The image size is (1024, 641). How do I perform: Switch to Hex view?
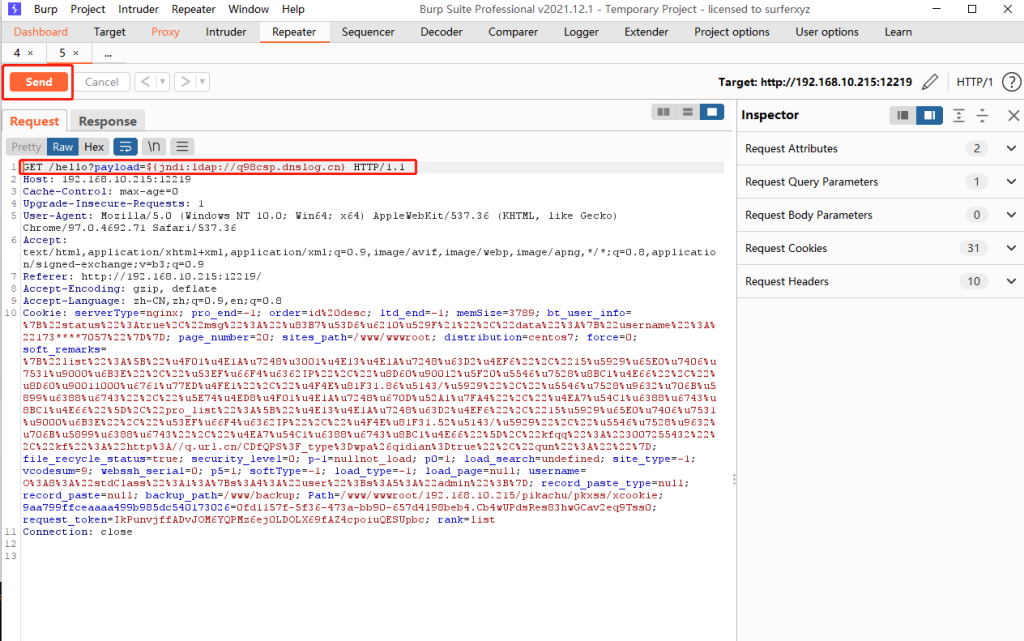pos(94,147)
